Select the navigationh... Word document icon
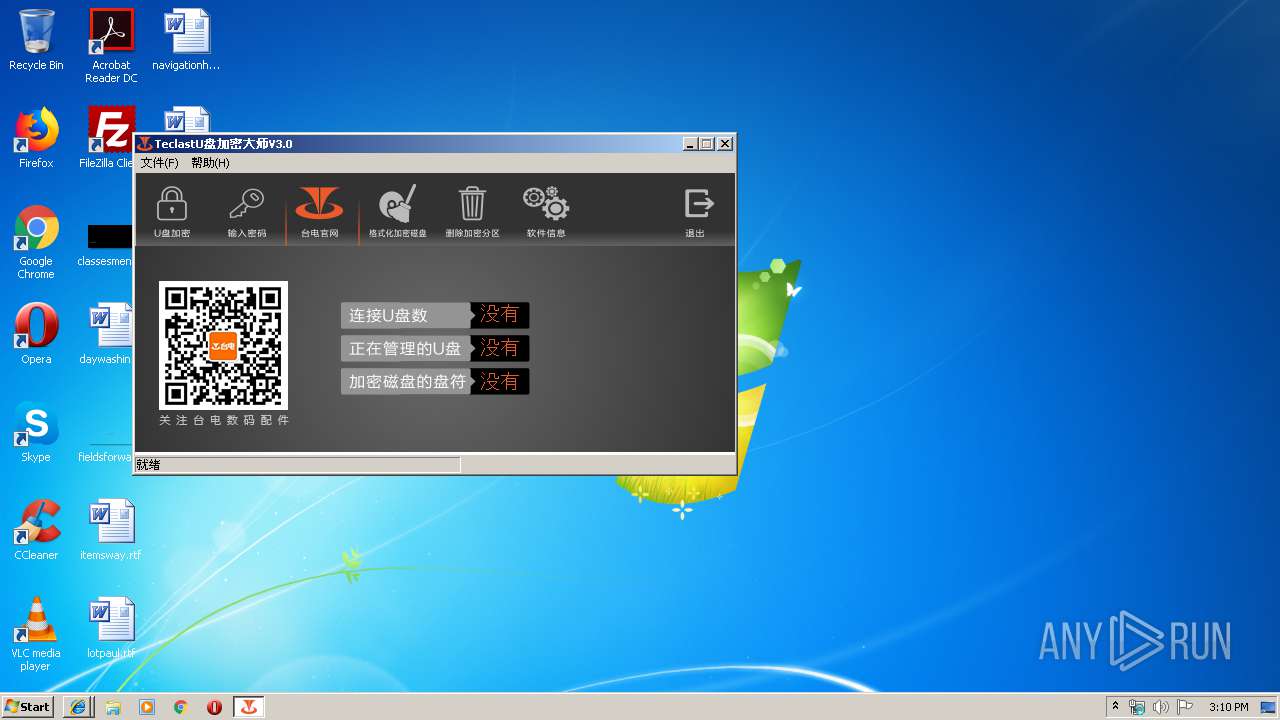Image resolution: width=1280 pixels, height=720 pixels. [x=186, y=40]
